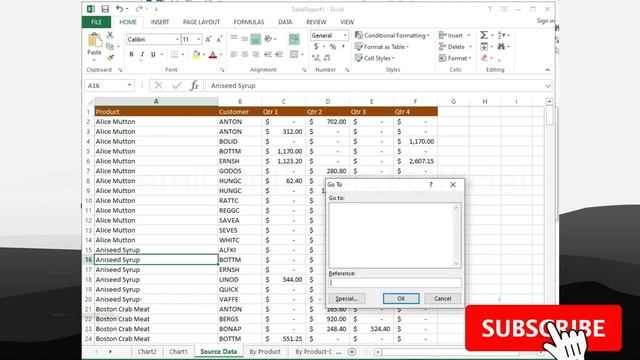Open Cell Styles menu

(x=375, y=58)
